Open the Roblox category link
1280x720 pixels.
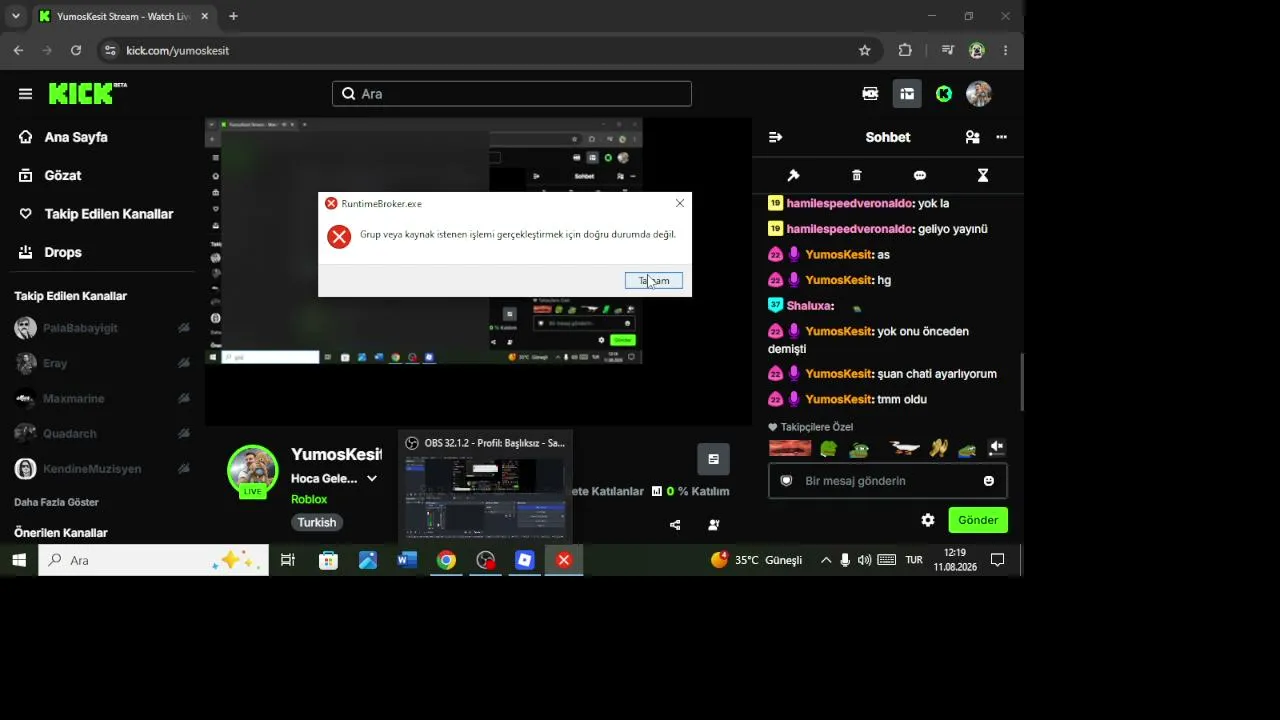[309, 499]
